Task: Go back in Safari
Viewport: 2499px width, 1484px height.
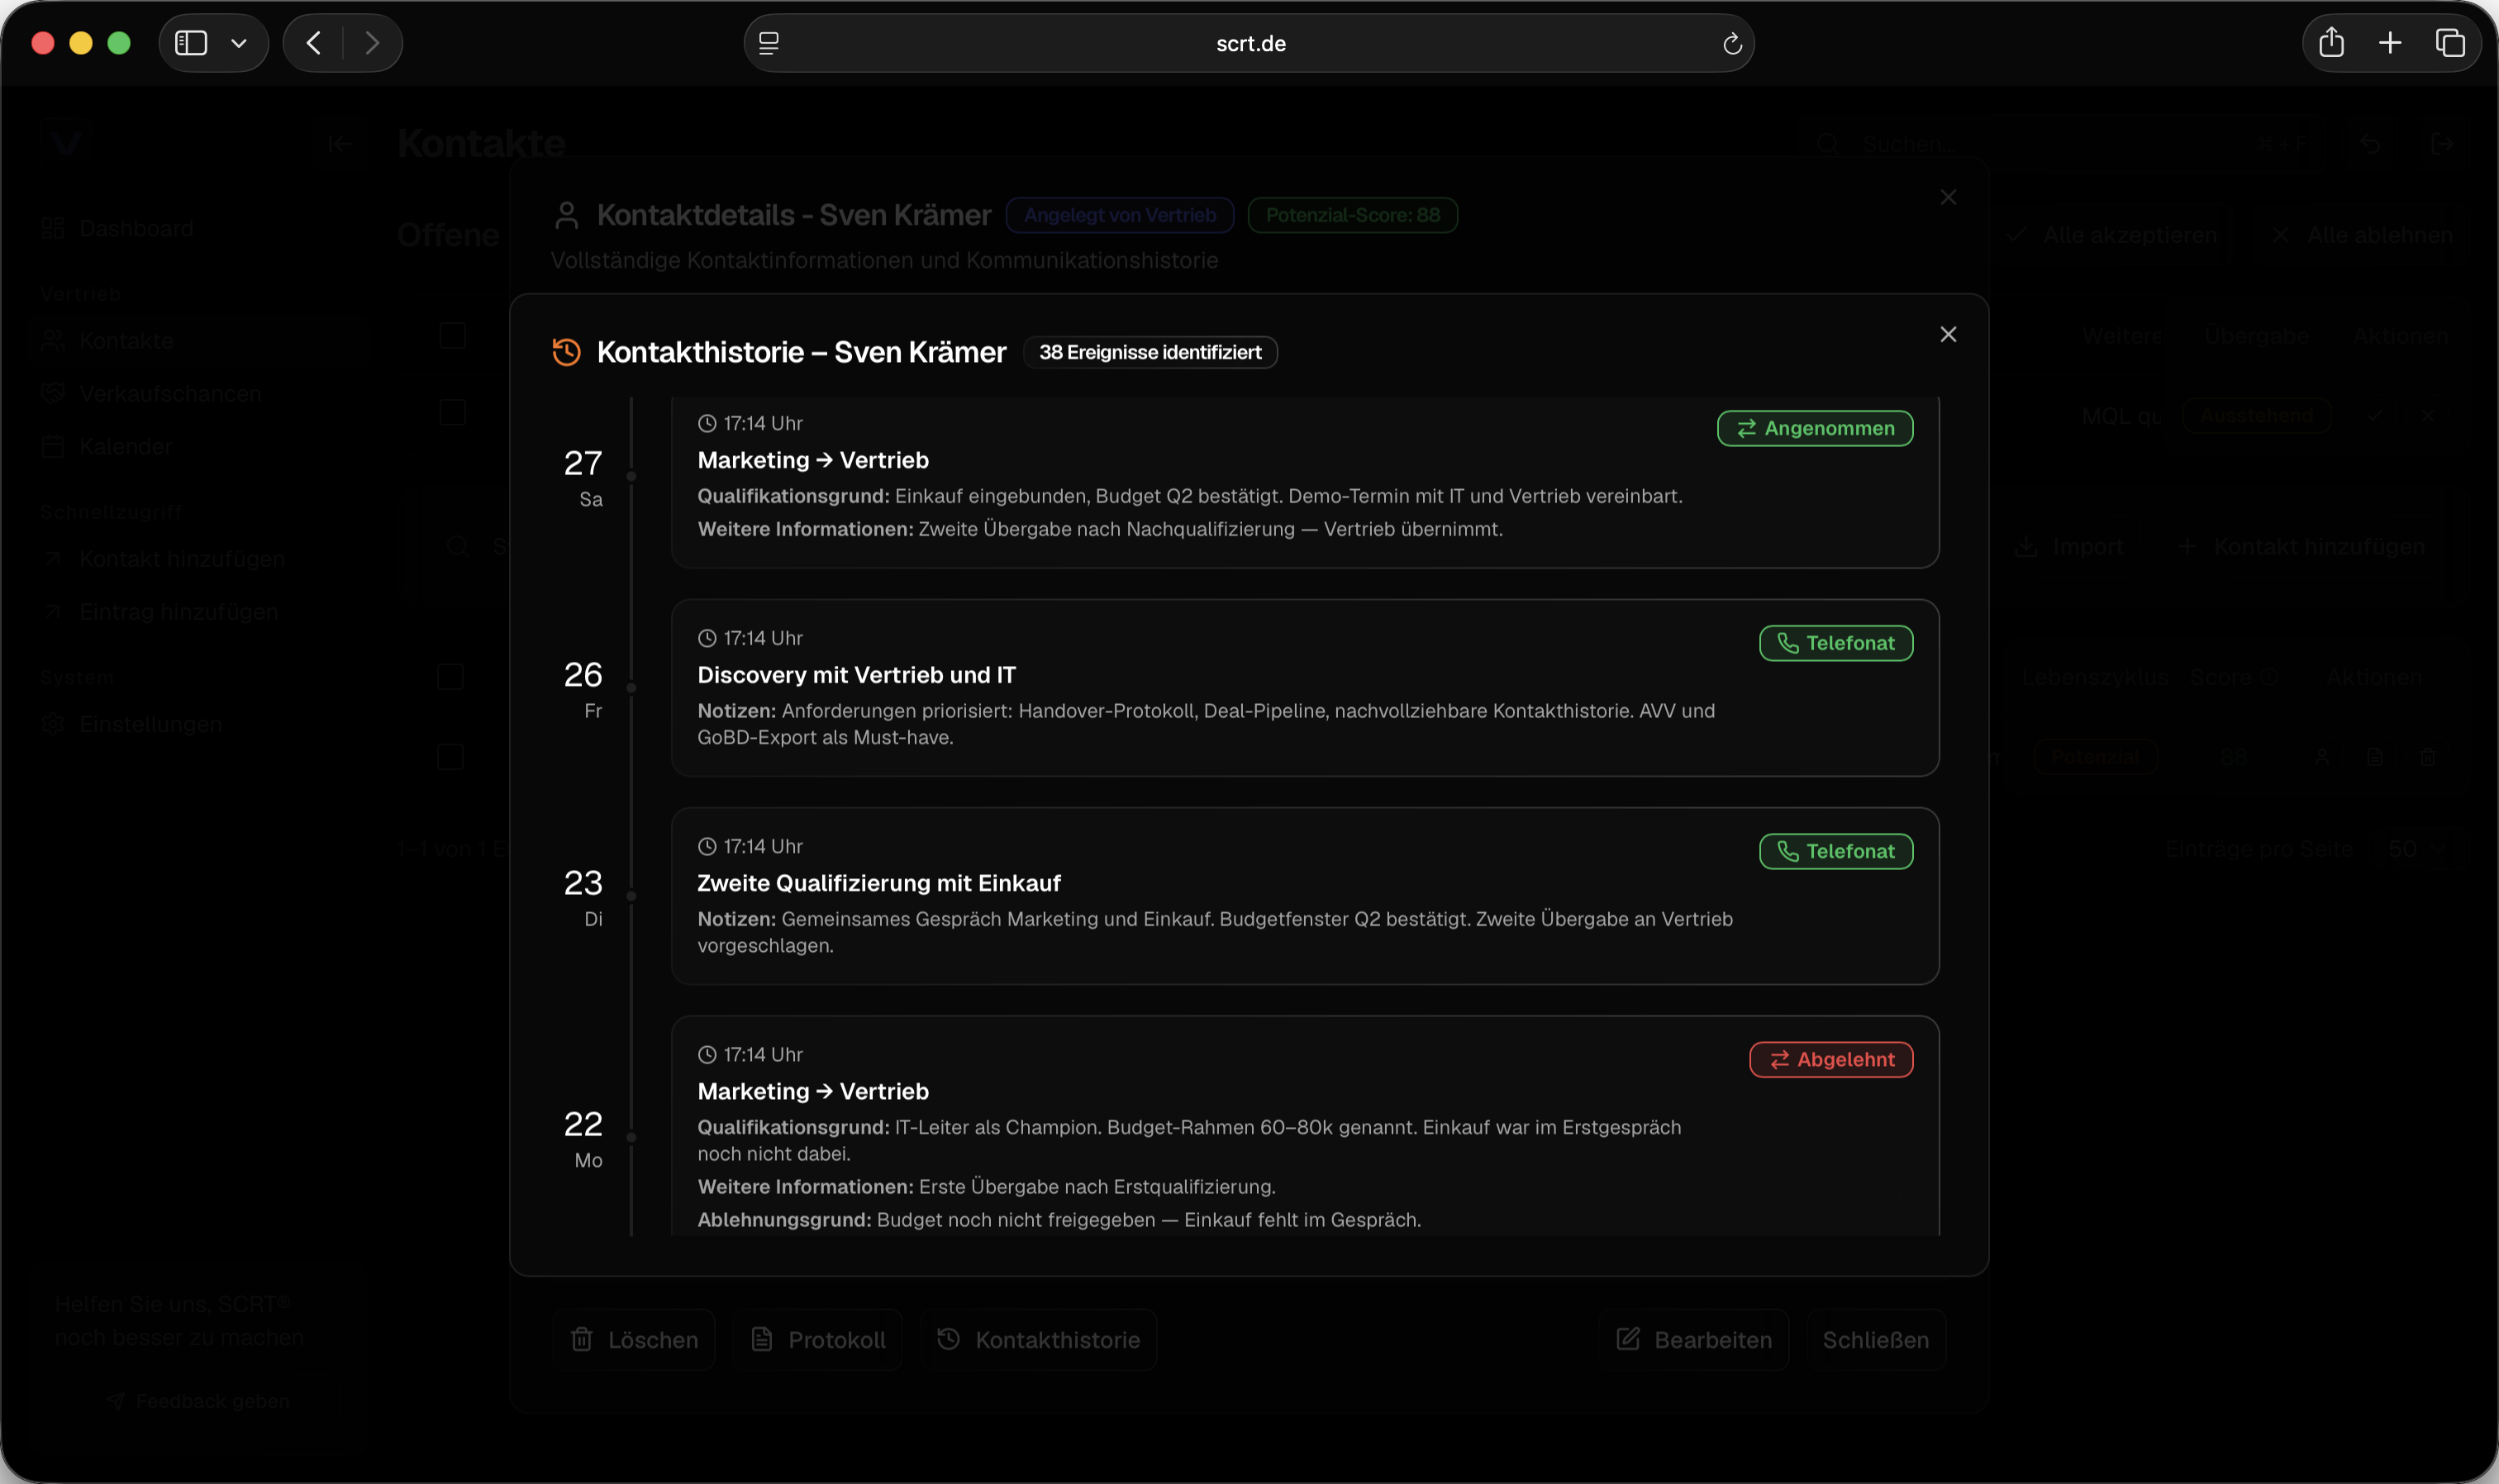Action: pyautogui.click(x=313, y=43)
